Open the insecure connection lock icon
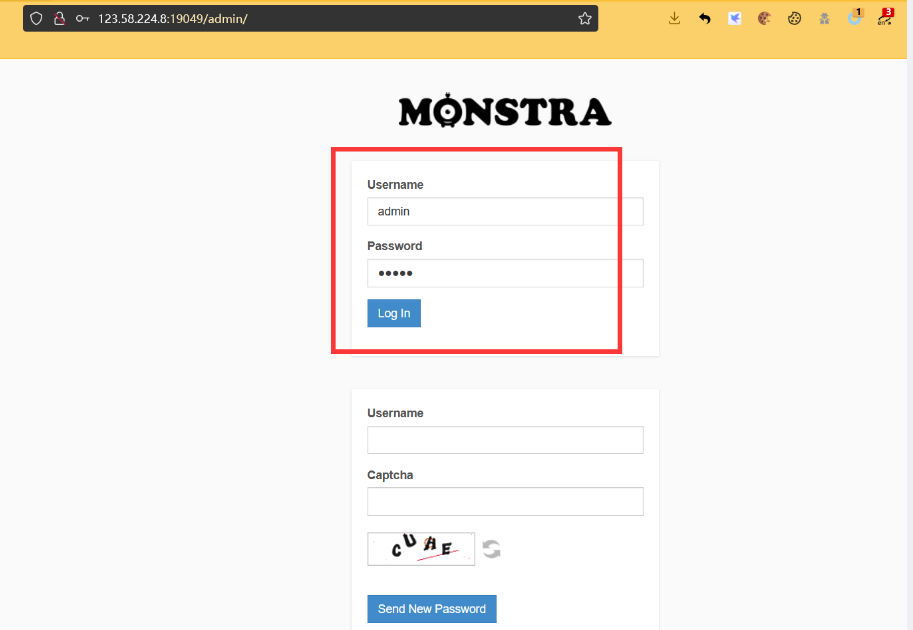 pos(59,19)
